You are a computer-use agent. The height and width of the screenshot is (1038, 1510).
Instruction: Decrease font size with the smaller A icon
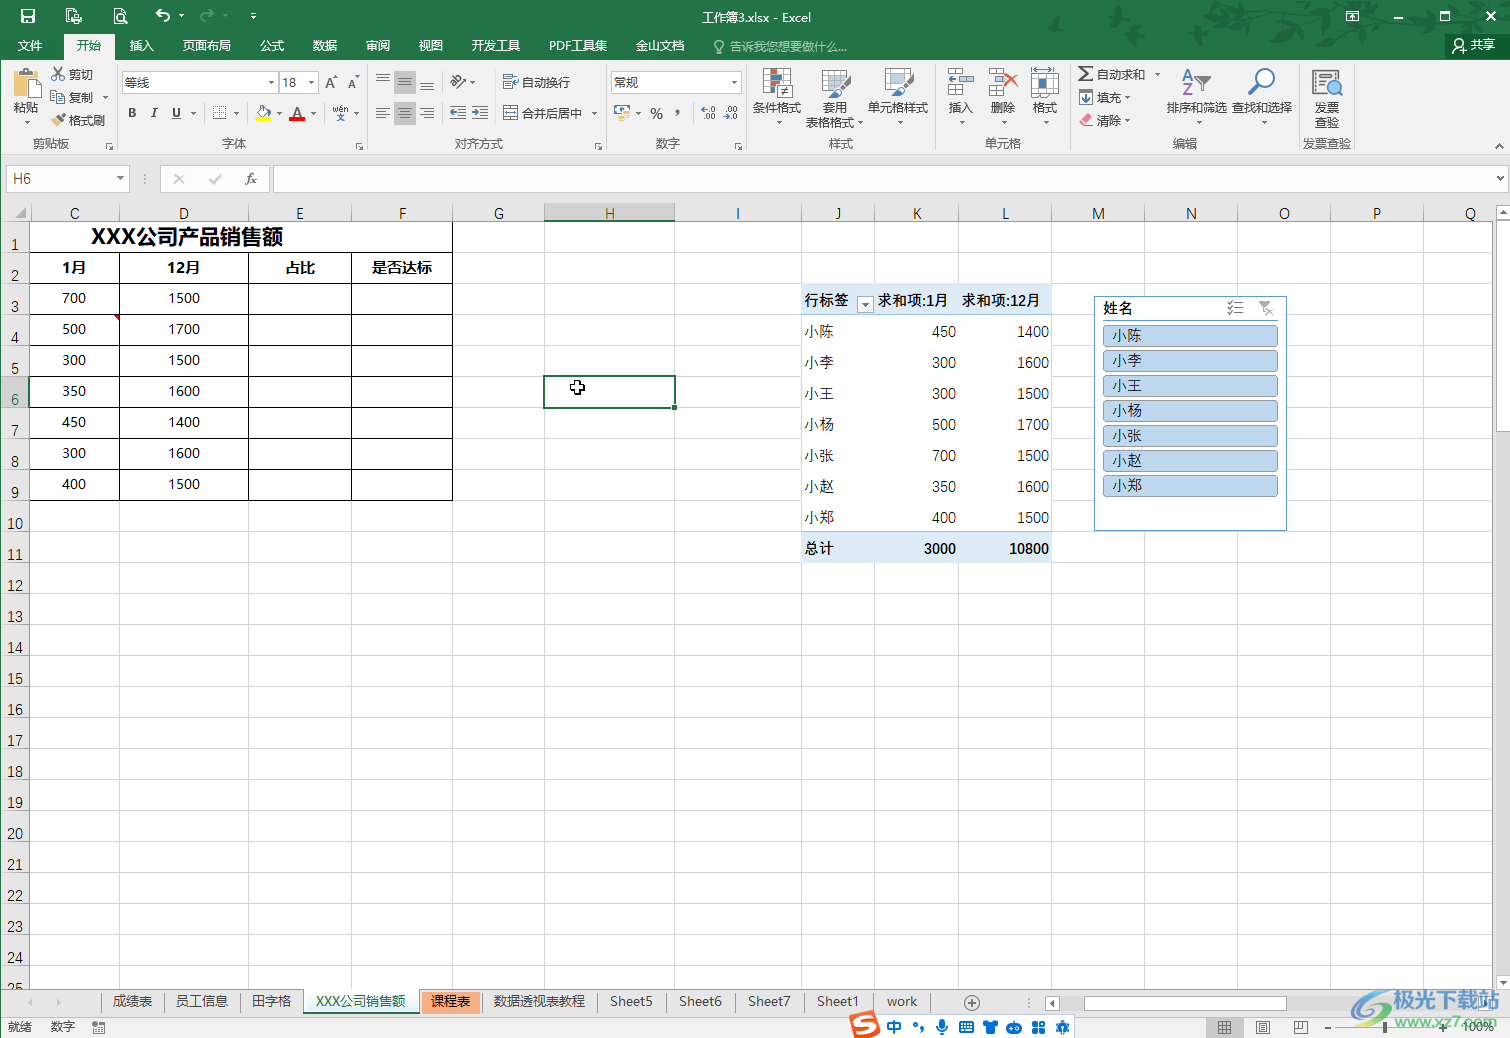[x=353, y=82]
